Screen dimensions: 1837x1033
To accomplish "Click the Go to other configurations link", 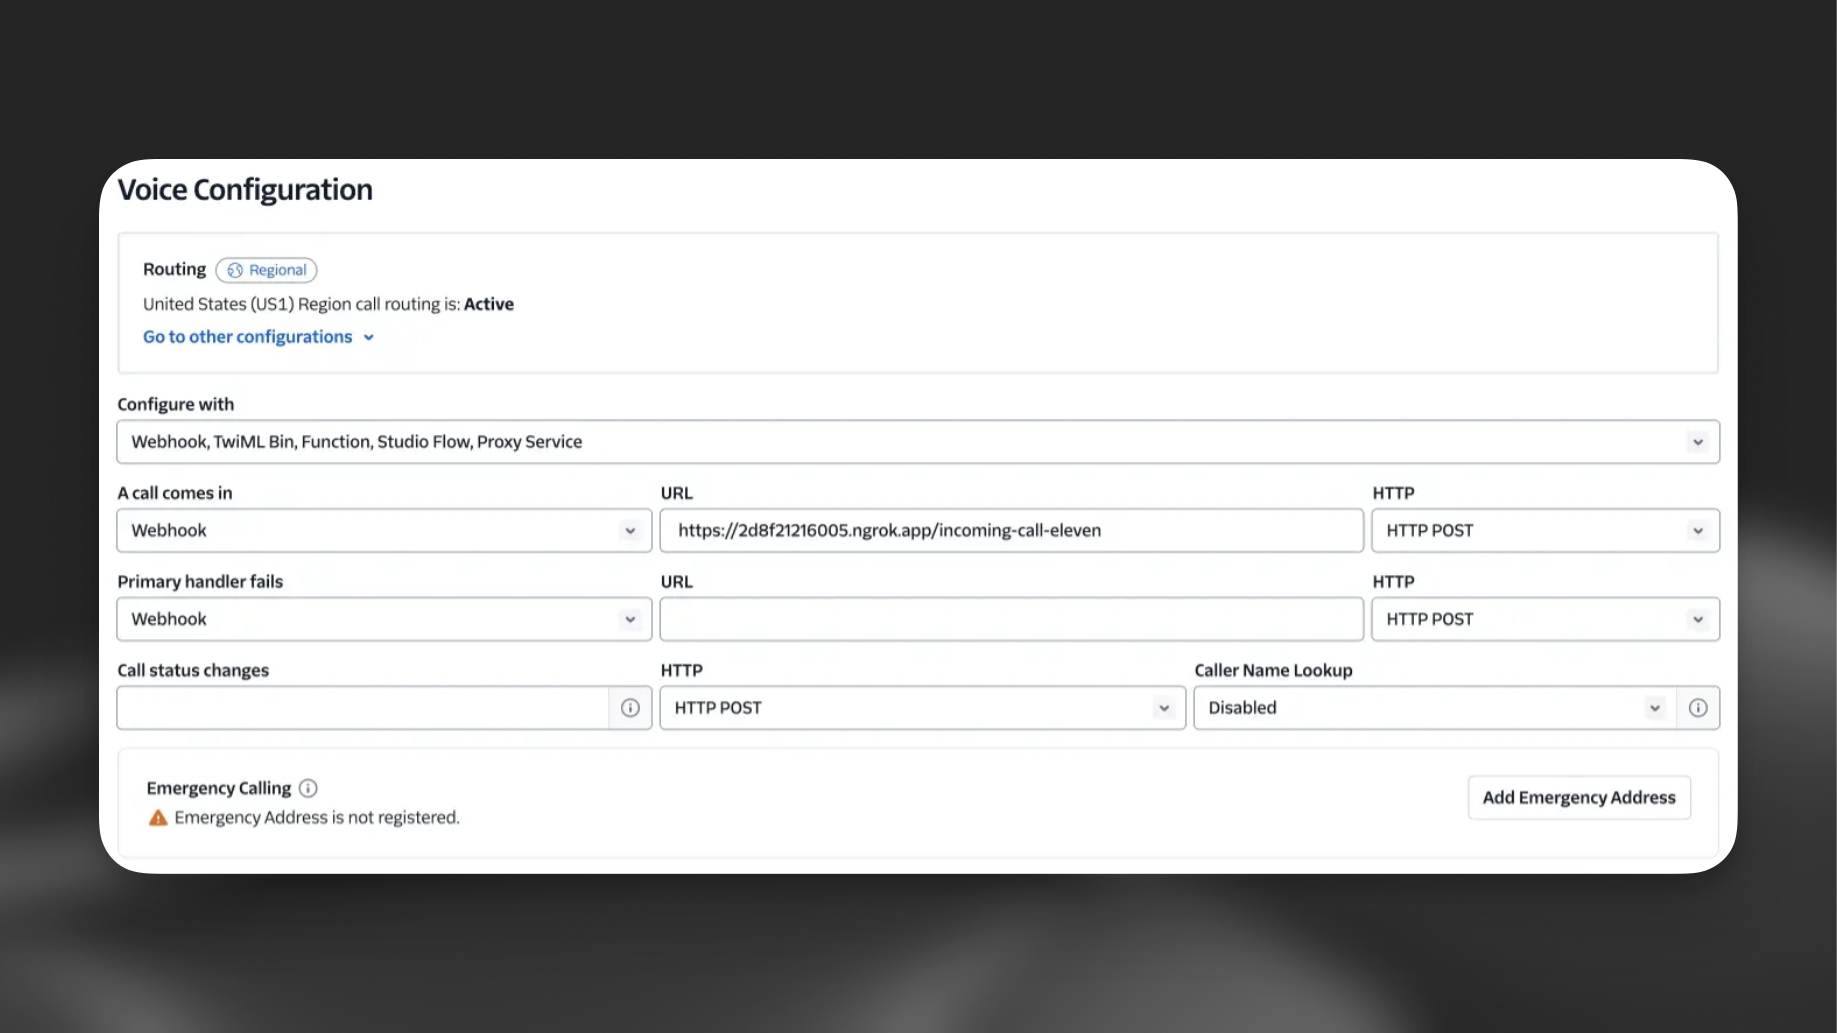I will point(248,337).
